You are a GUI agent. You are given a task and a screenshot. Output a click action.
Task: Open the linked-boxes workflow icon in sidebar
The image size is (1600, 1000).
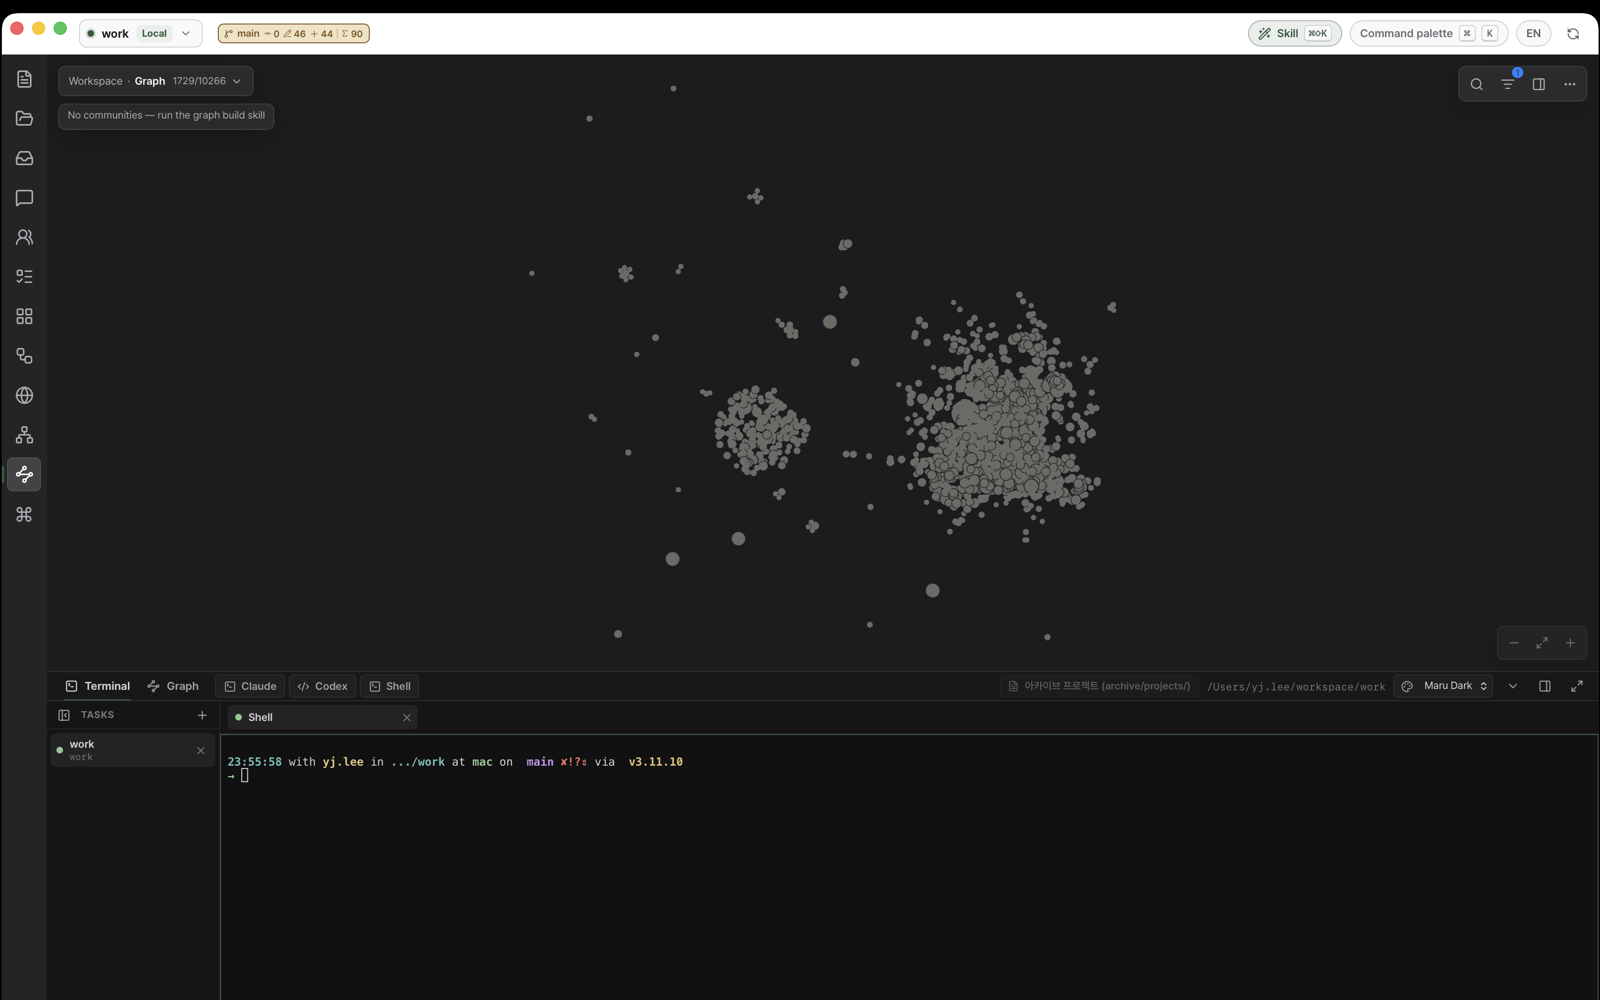click(24, 356)
